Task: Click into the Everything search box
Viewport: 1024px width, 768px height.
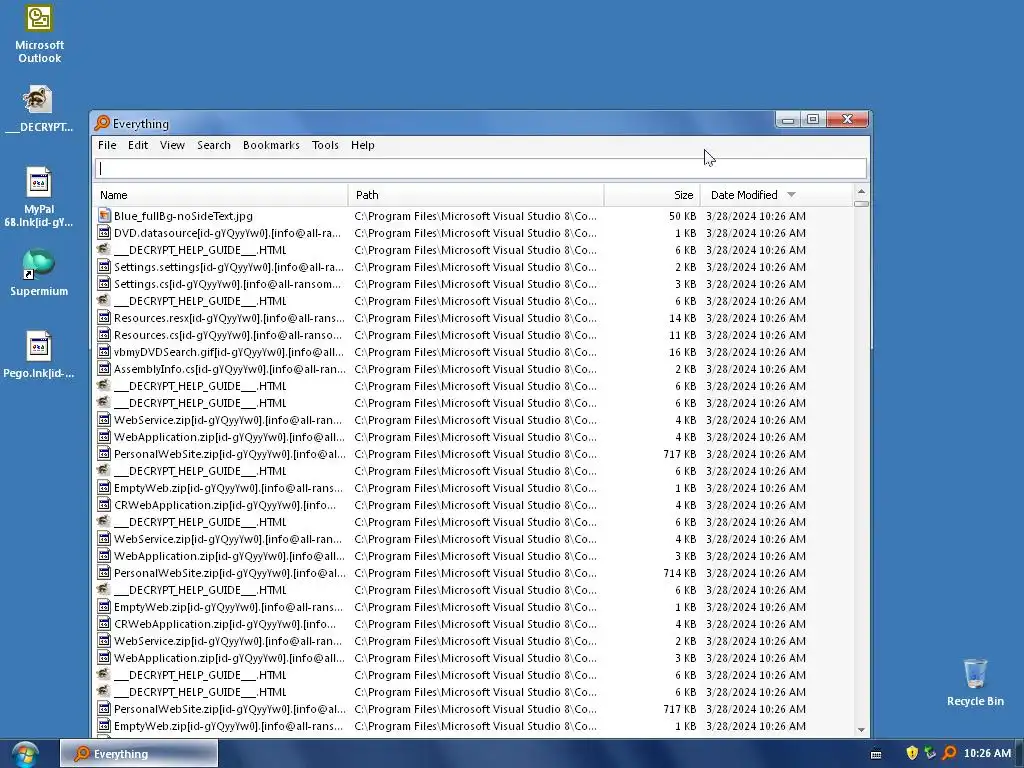Action: tap(481, 168)
